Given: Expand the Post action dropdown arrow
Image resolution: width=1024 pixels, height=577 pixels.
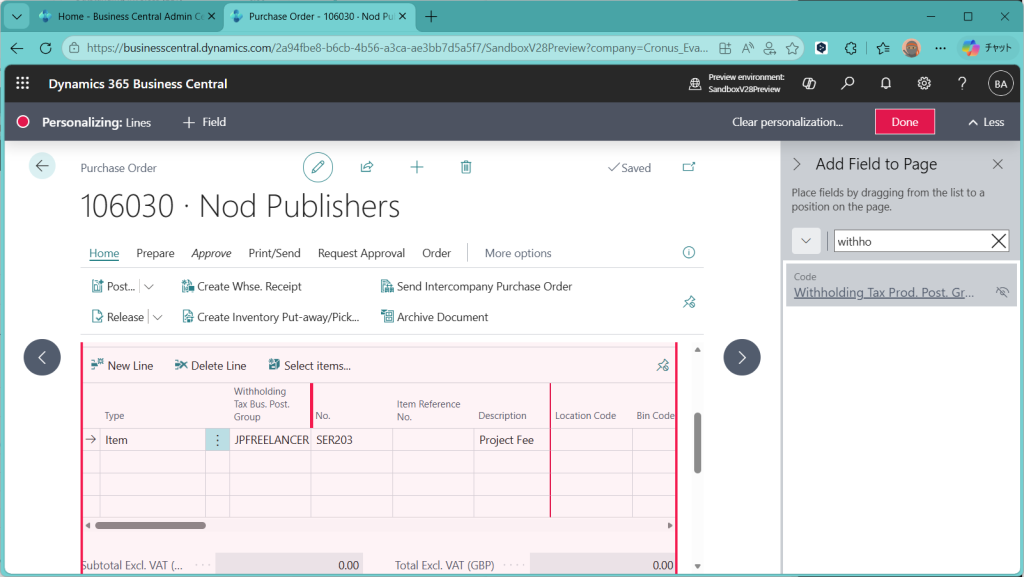Looking at the screenshot, I should (149, 286).
